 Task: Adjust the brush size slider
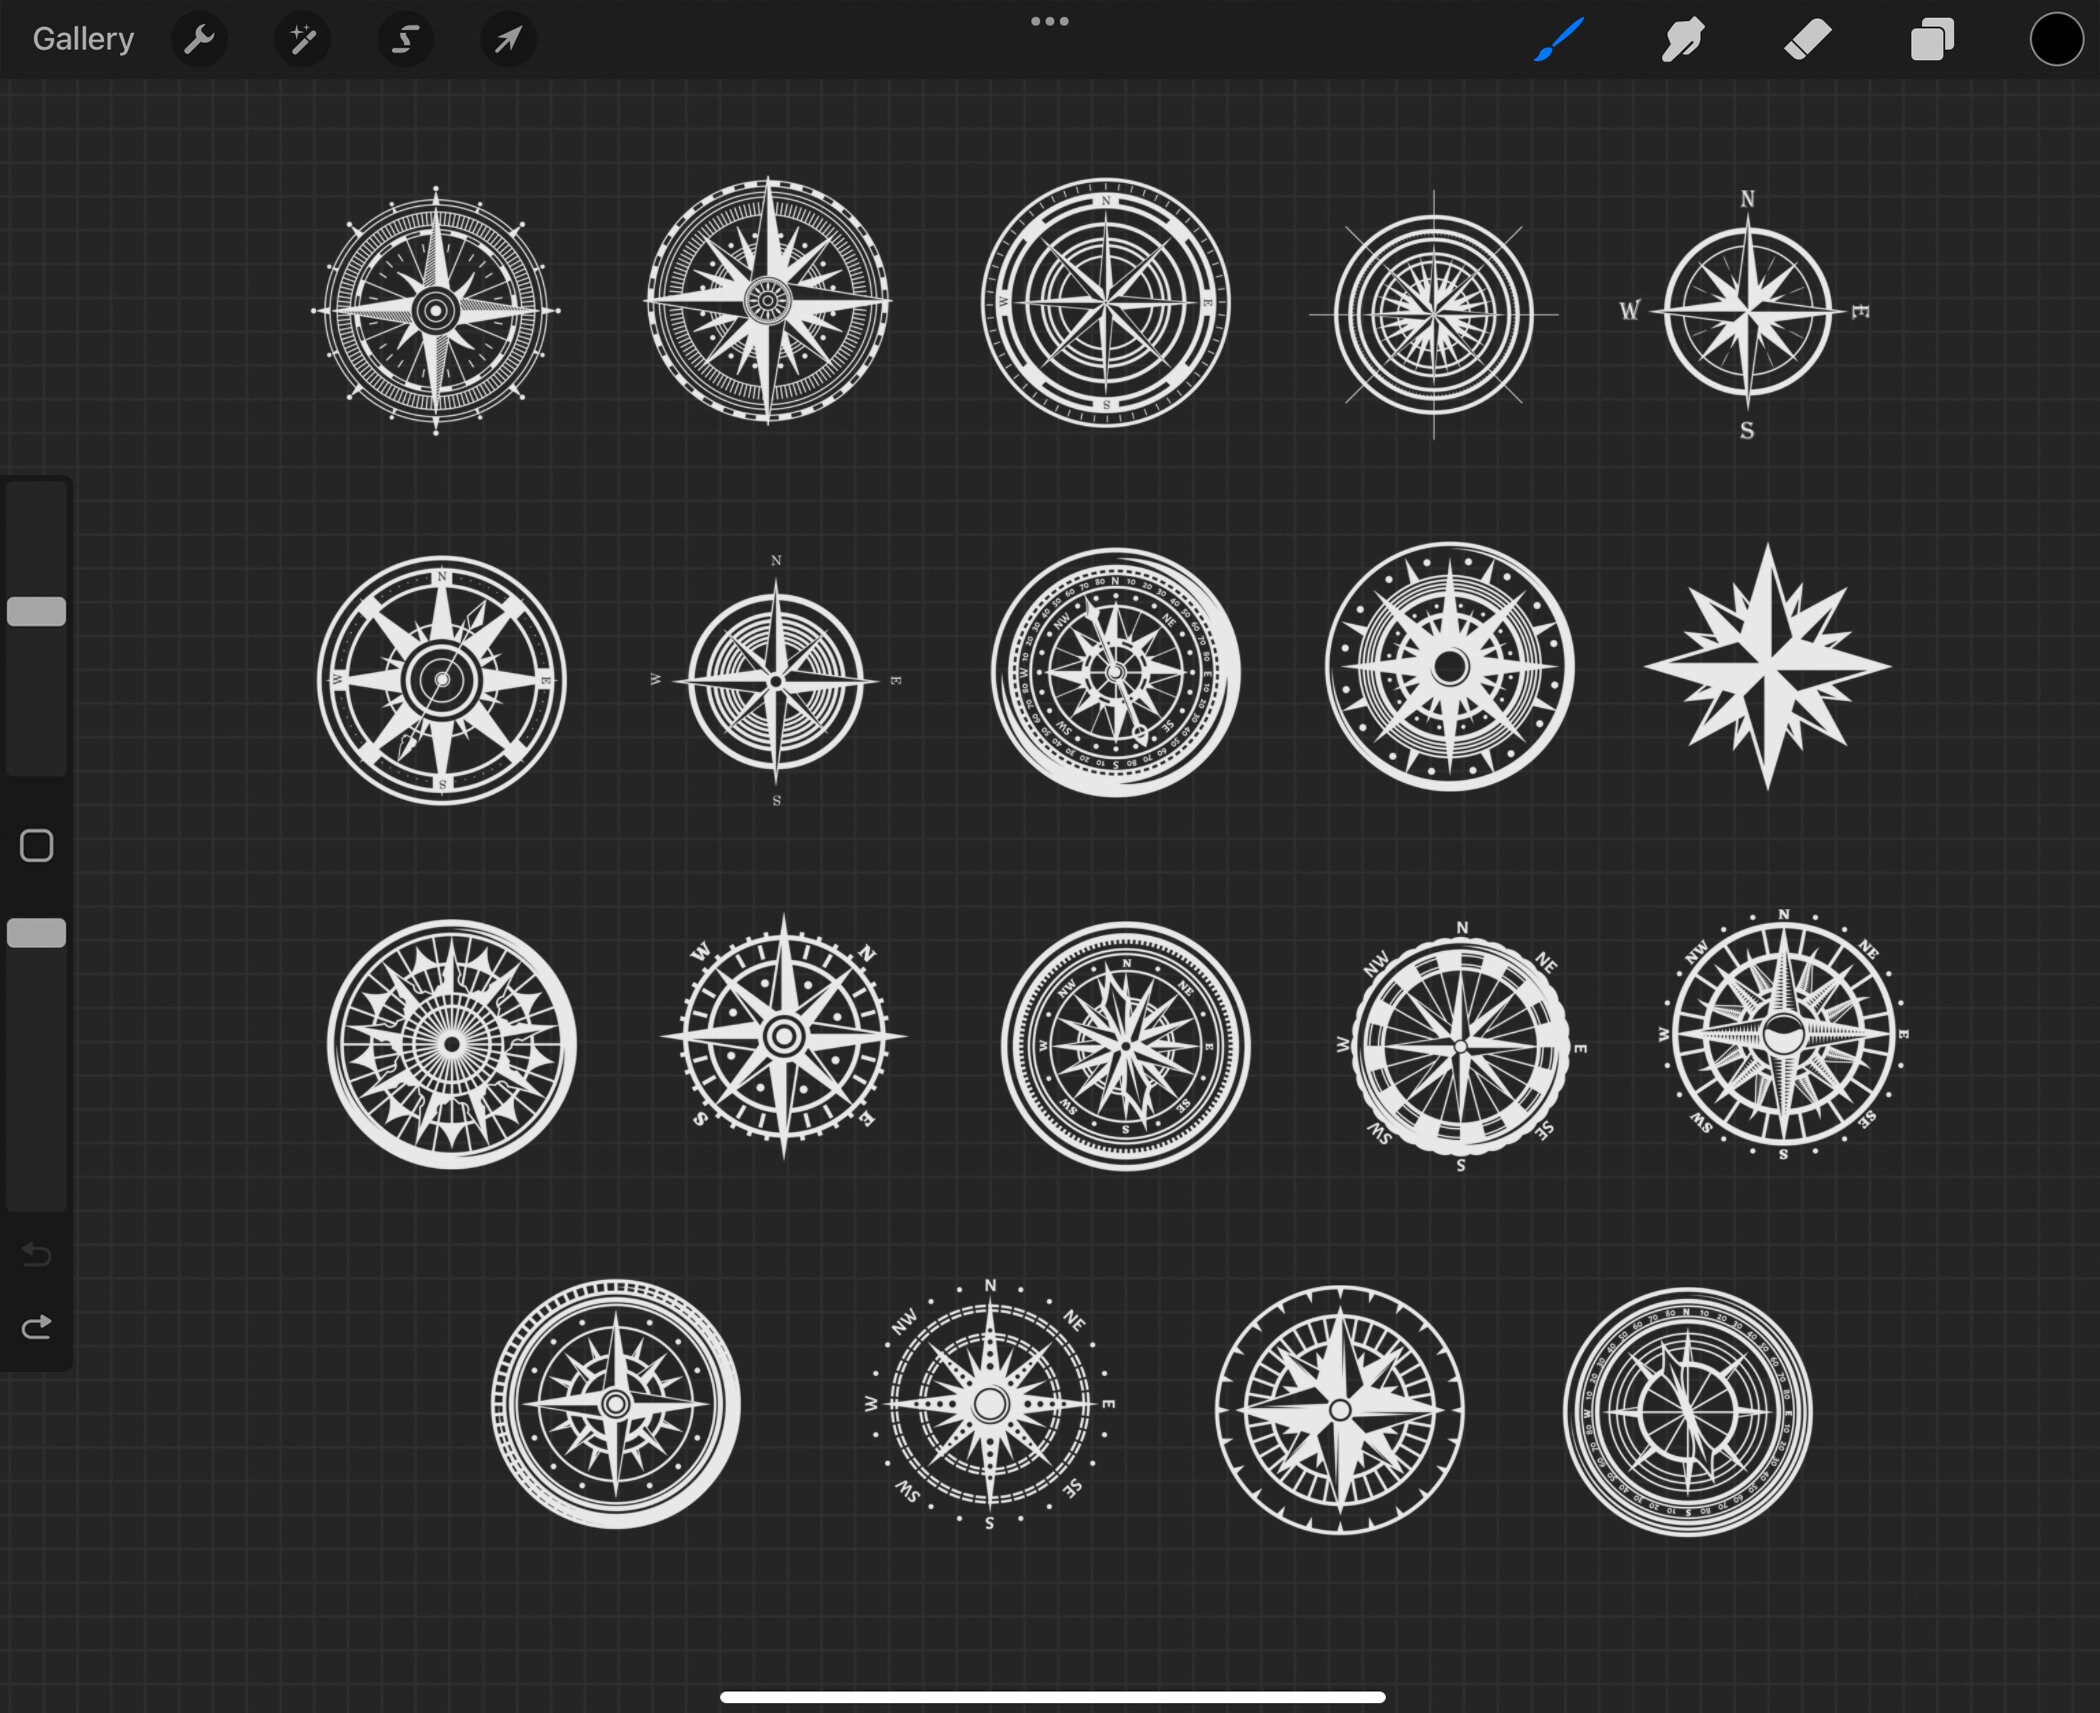(37, 610)
